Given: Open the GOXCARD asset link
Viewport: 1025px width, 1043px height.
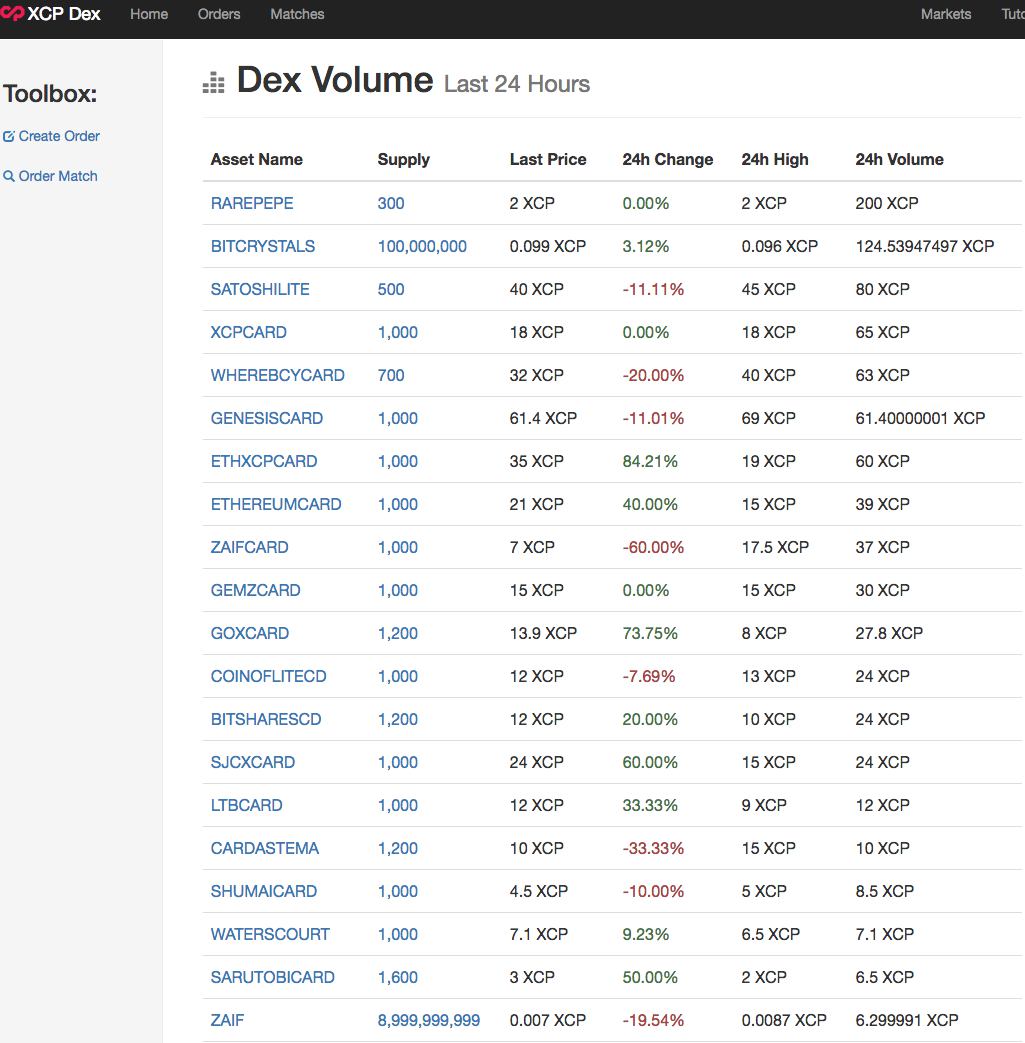Looking at the screenshot, I should tap(250, 633).
